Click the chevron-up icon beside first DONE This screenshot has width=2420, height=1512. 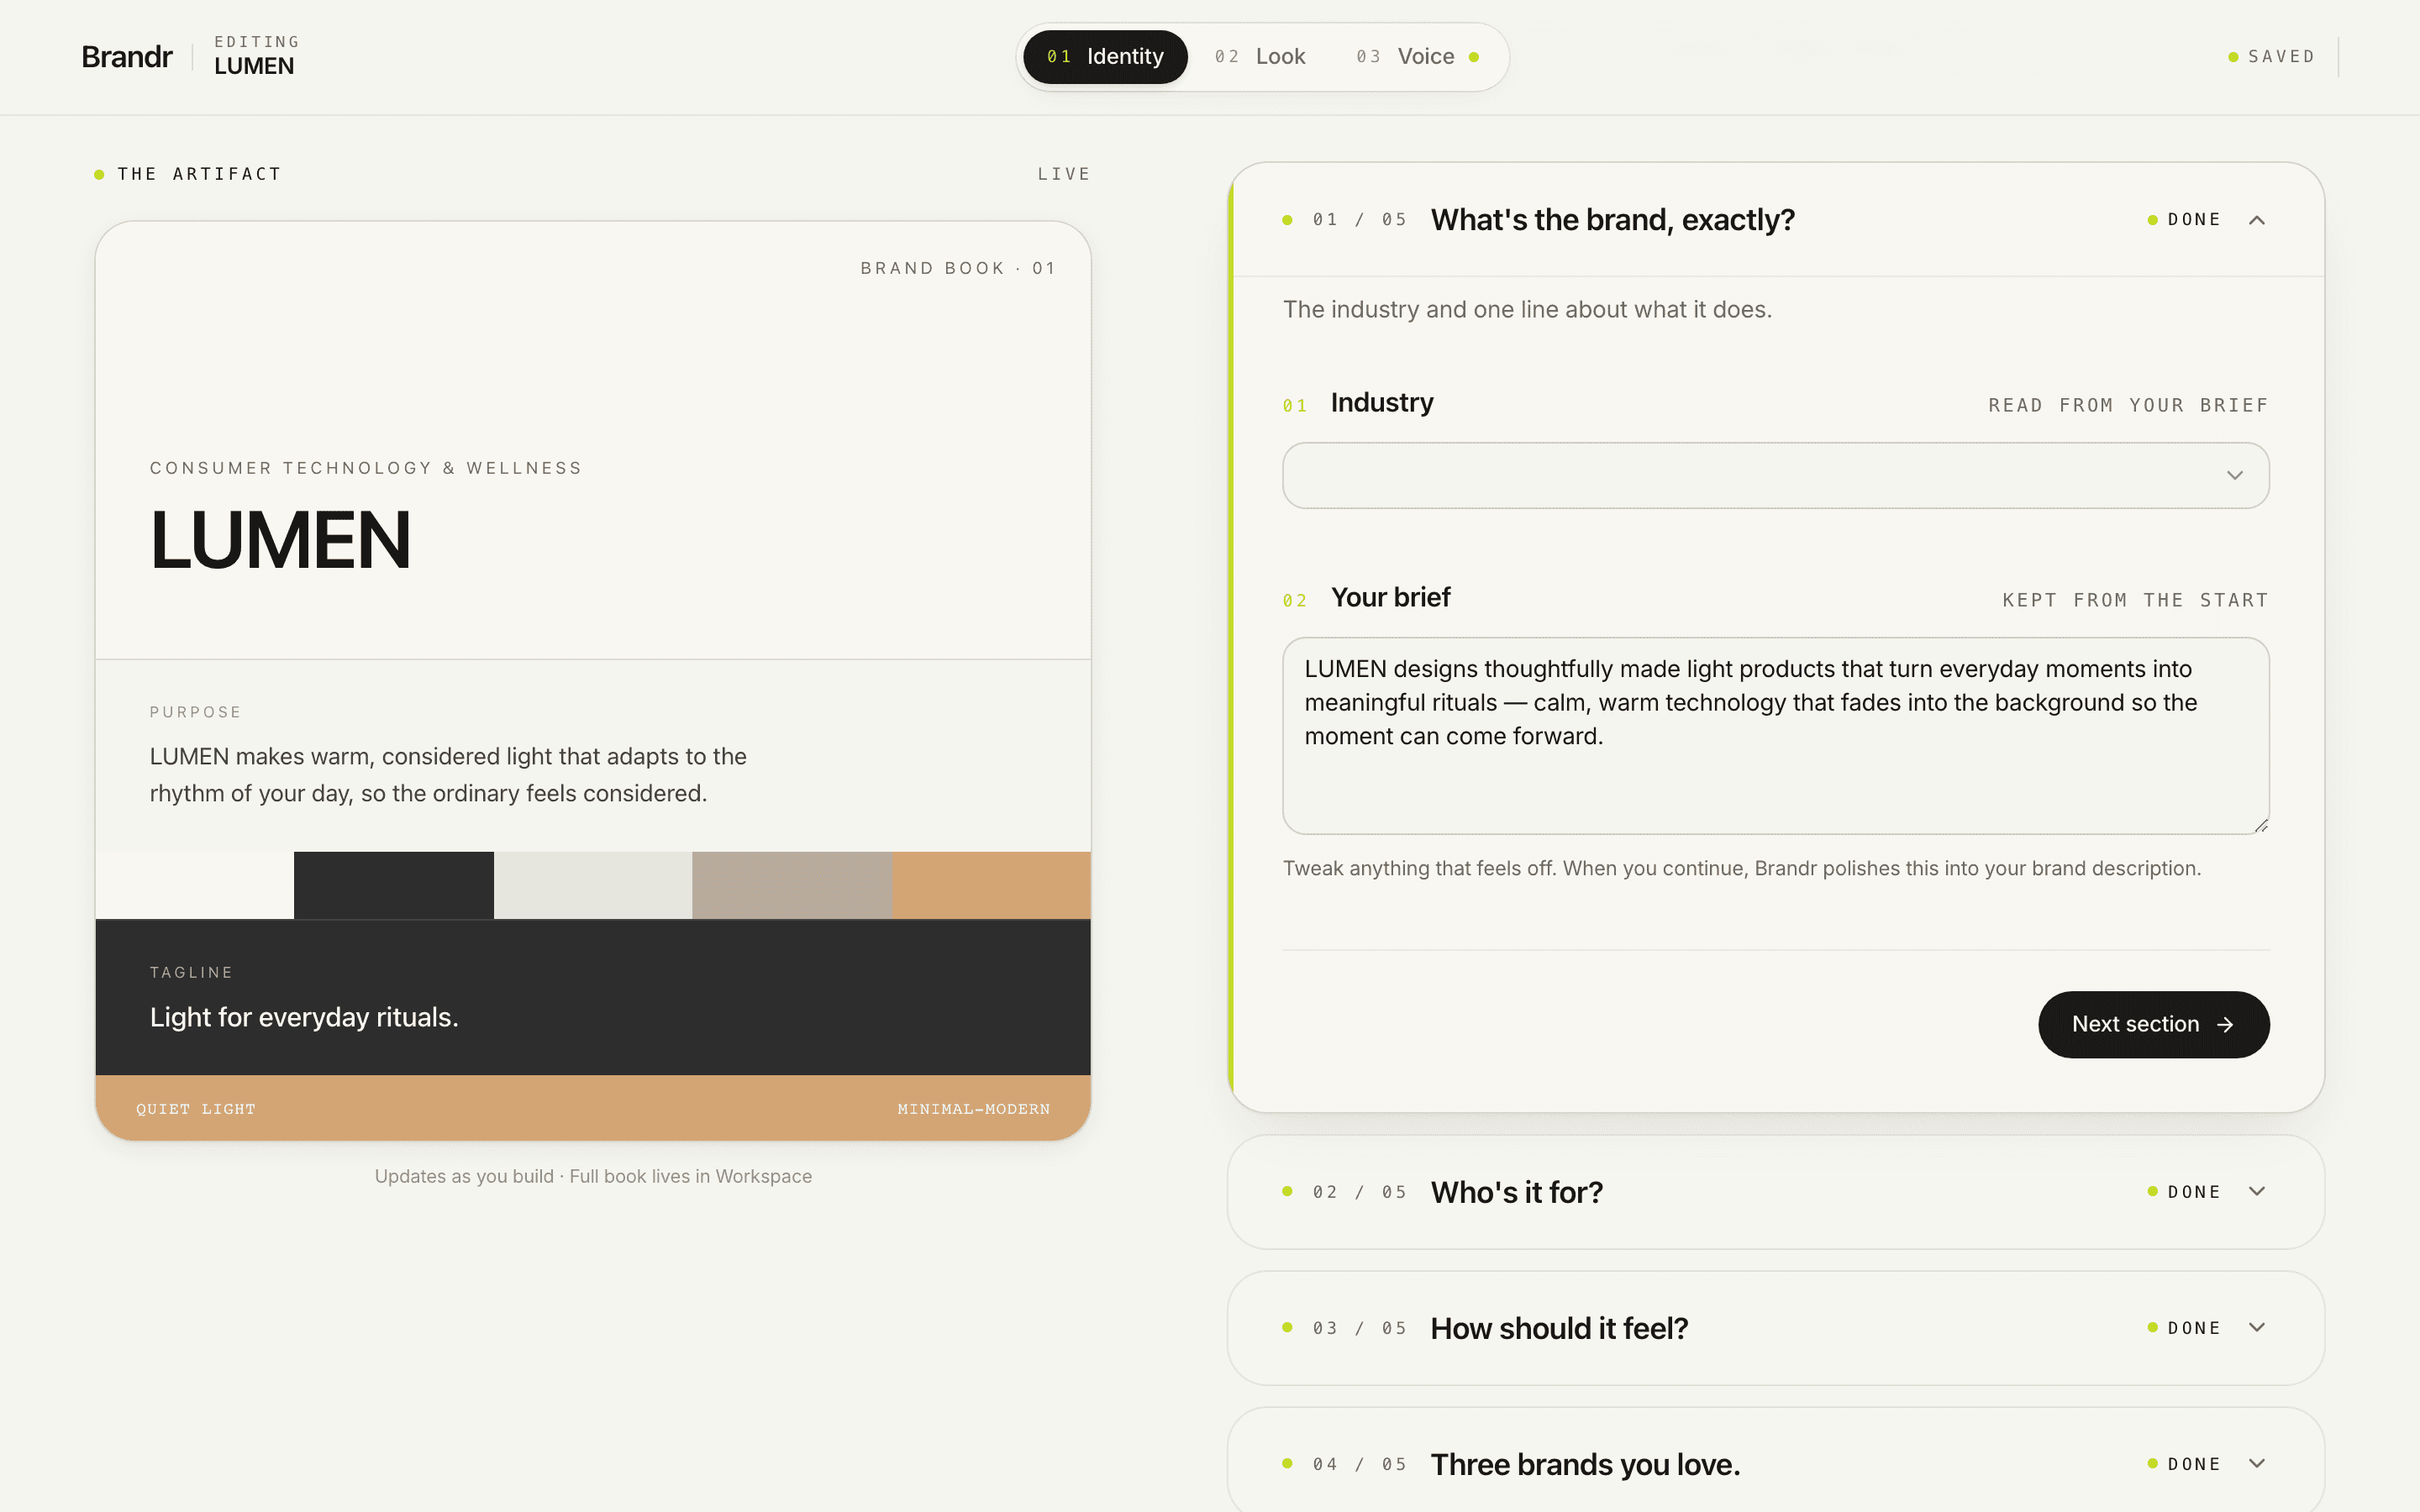coord(2257,220)
